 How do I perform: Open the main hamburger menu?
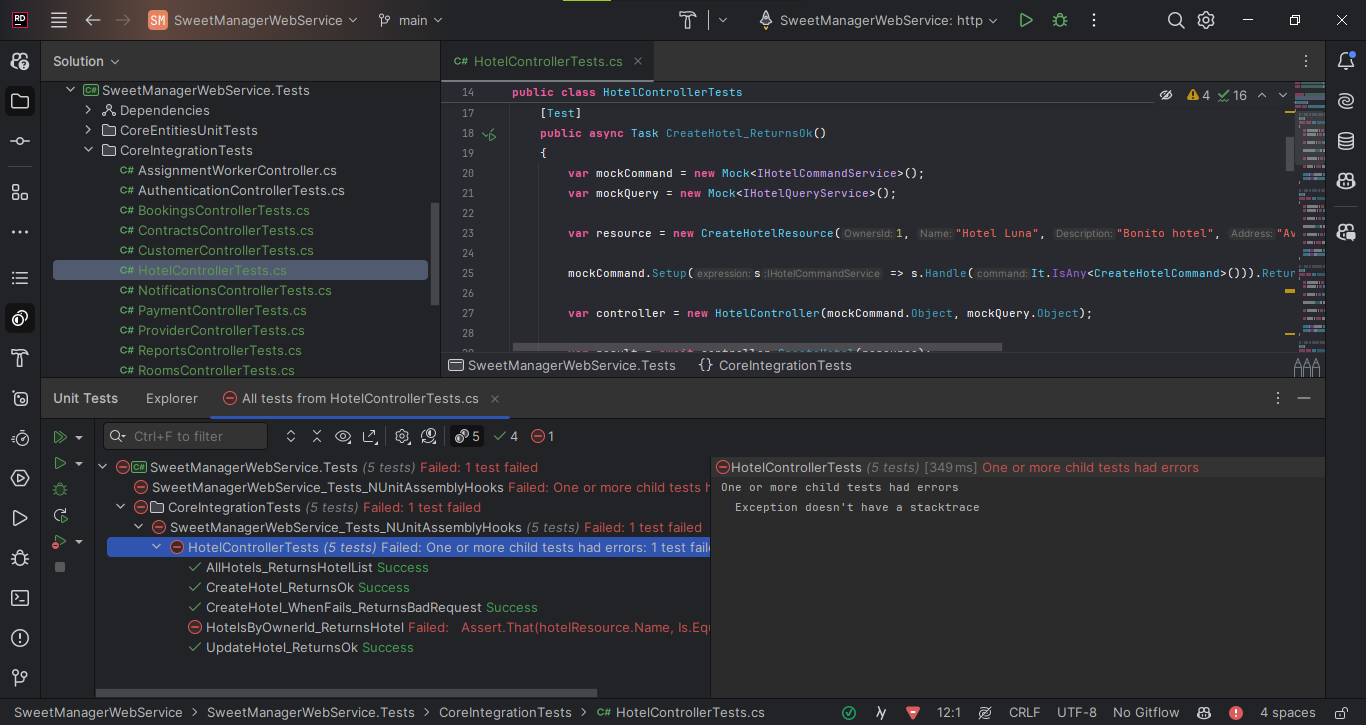tap(59, 20)
